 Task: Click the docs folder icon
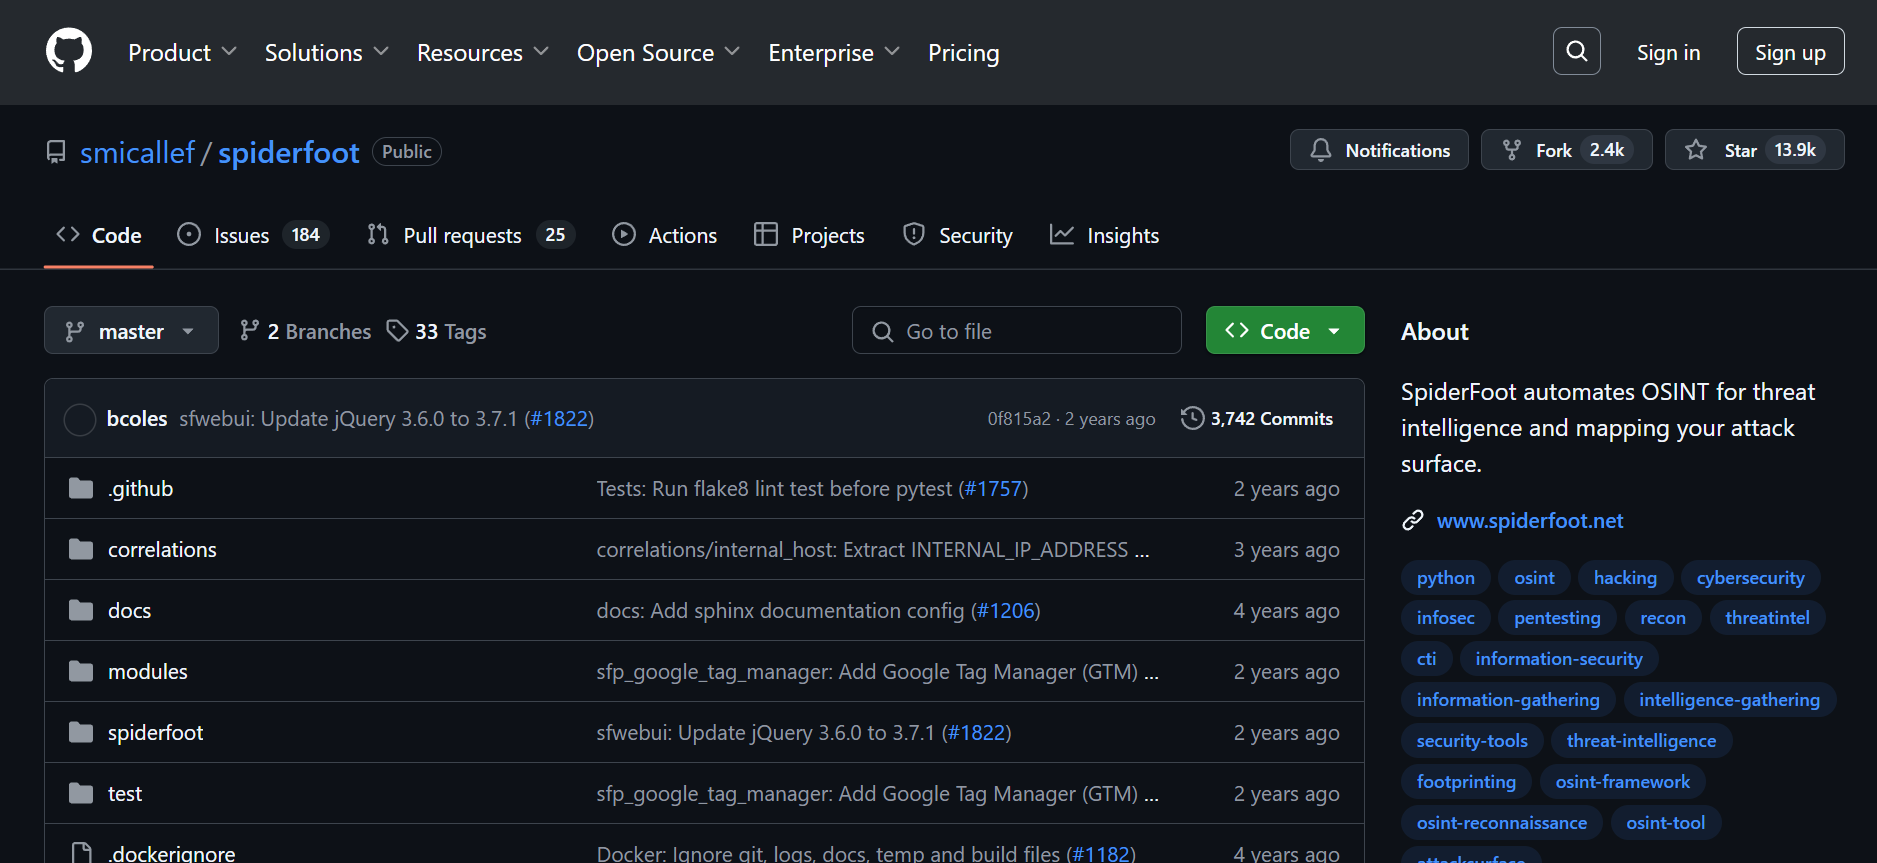click(x=81, y=610)
